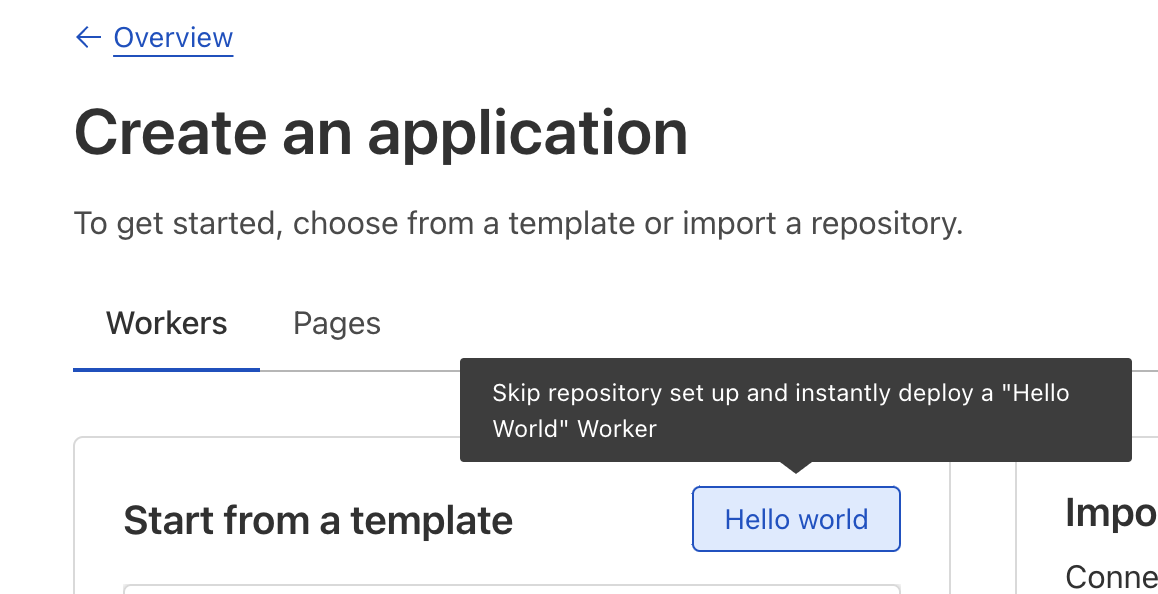Click the blue underline beneath Workers tab
The height and width of the screenshot is (594, 1158).
coord(166,369)
